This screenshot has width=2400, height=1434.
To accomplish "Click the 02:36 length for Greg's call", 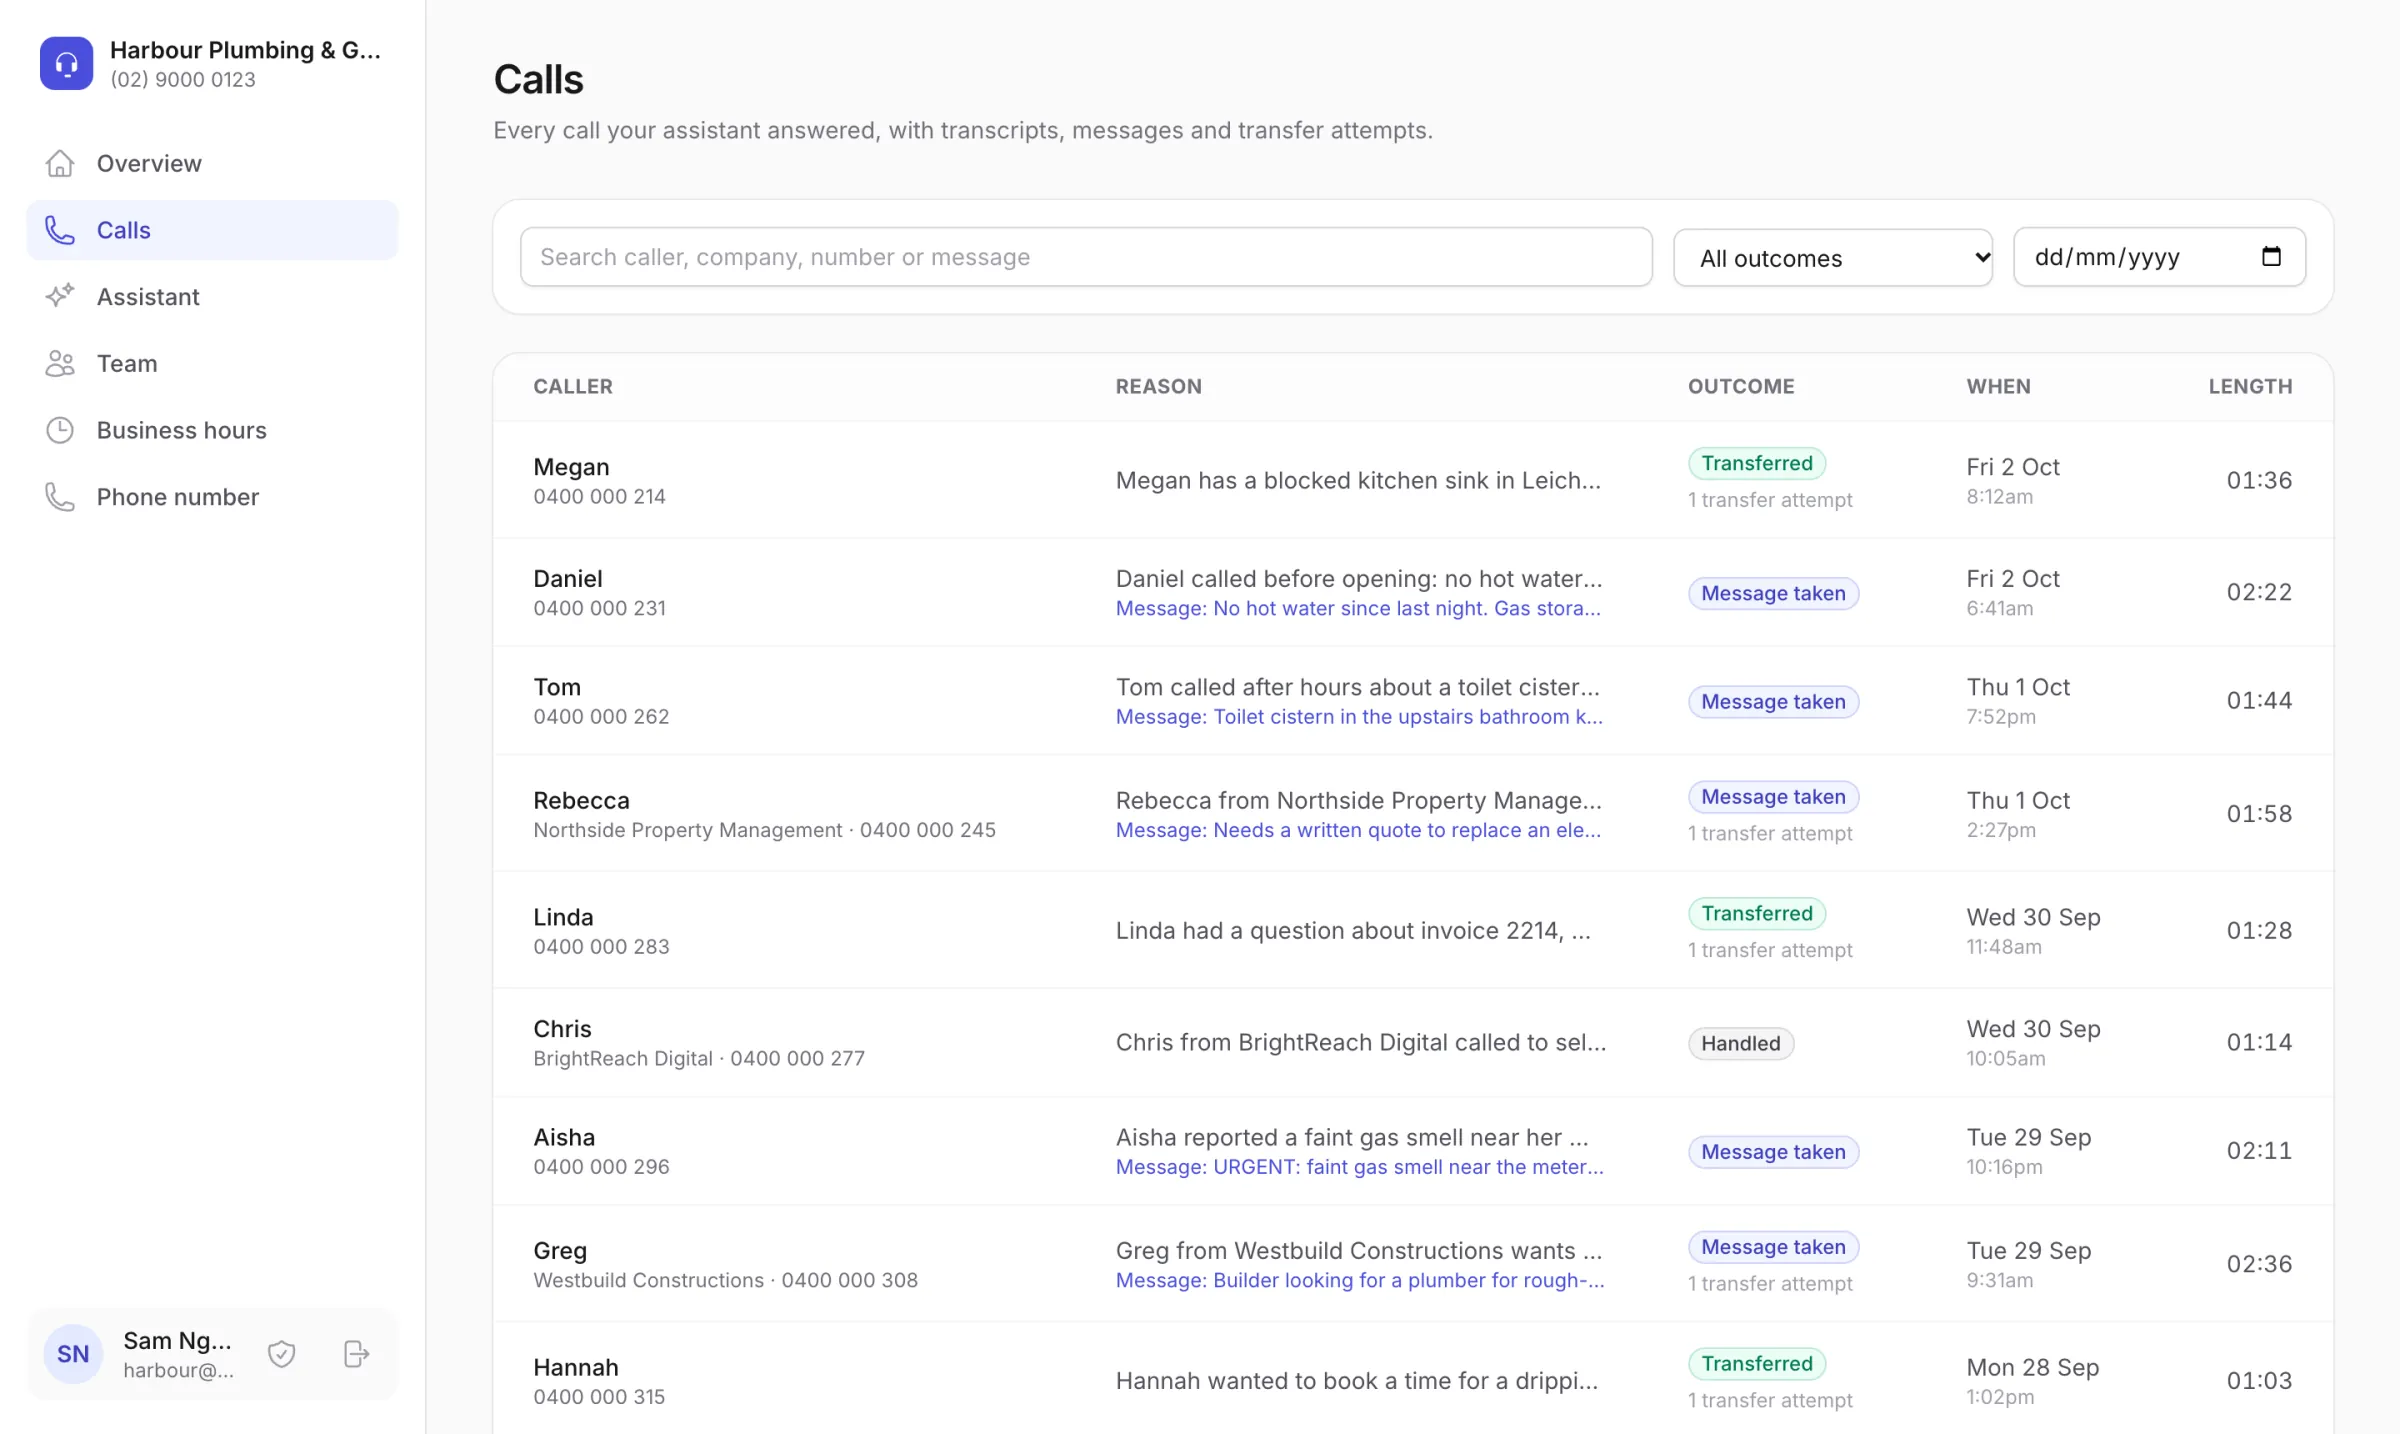I will click(x=2259, y=1263).
